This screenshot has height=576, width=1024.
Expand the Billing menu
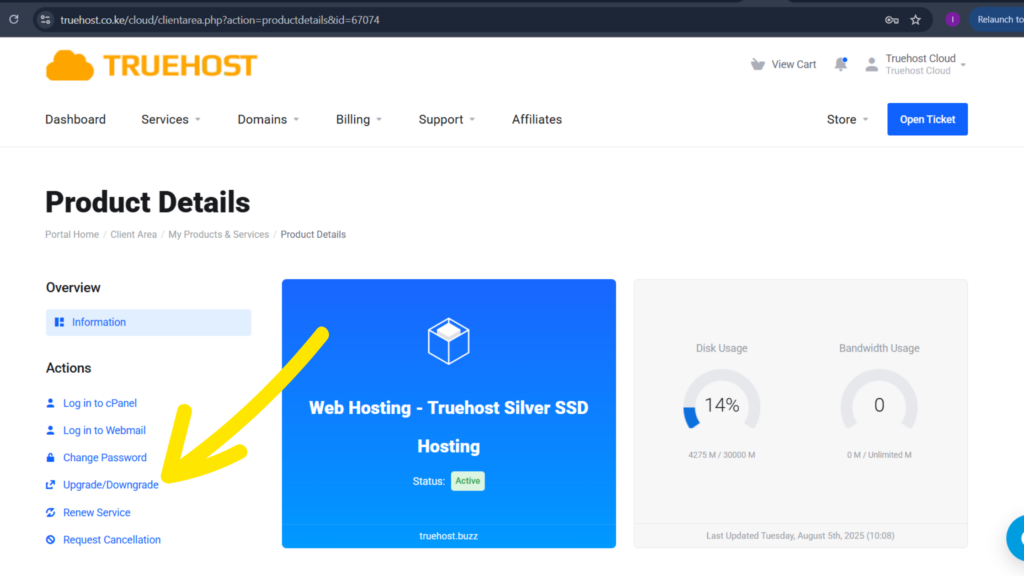tap(359, 120)
